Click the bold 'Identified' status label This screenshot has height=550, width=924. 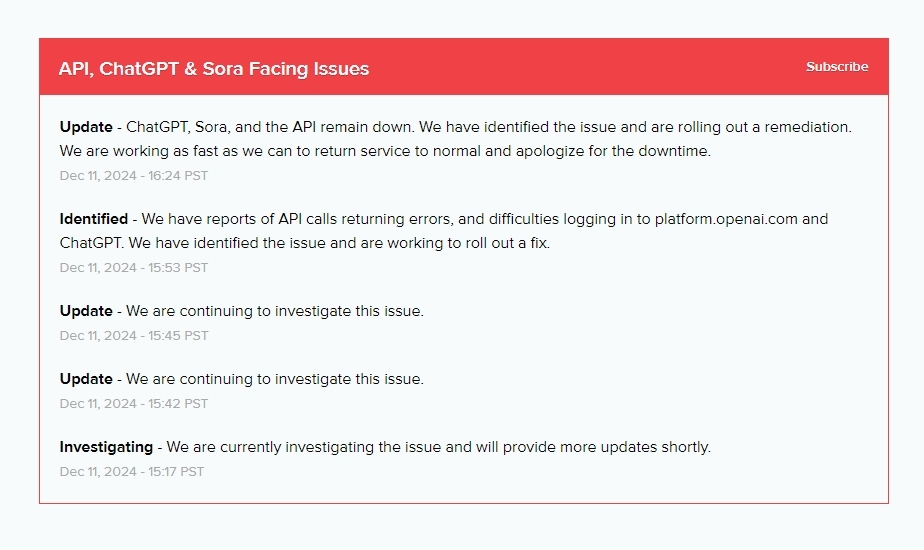94,219
